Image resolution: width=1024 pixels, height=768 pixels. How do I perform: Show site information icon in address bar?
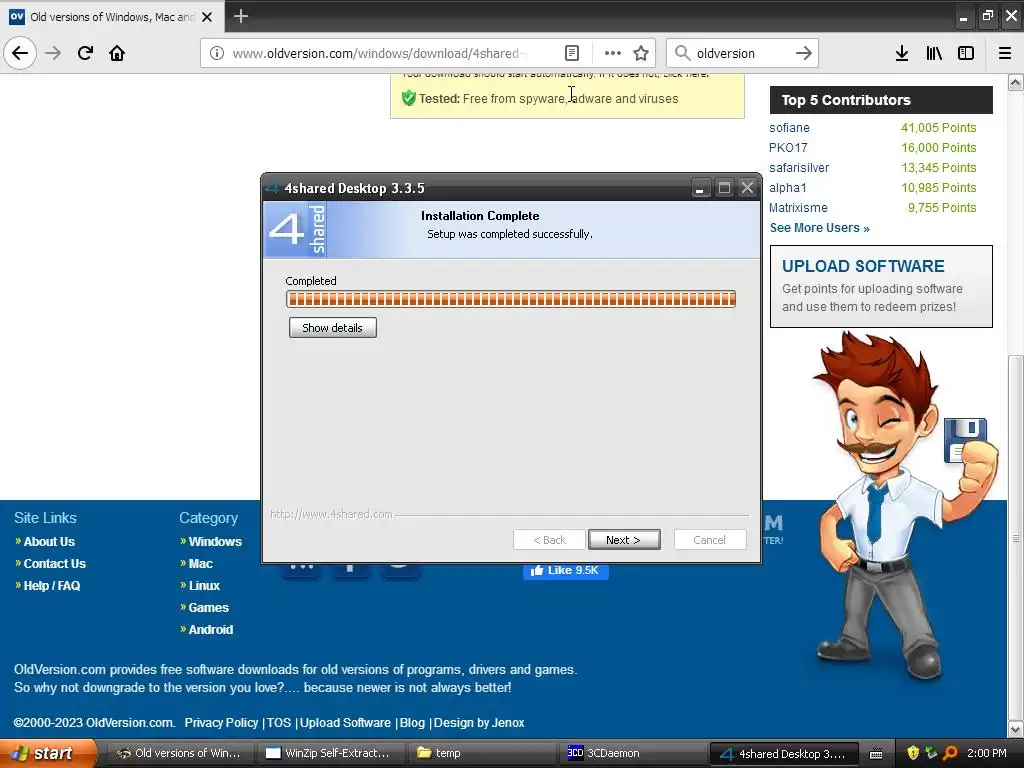point(217,53)
